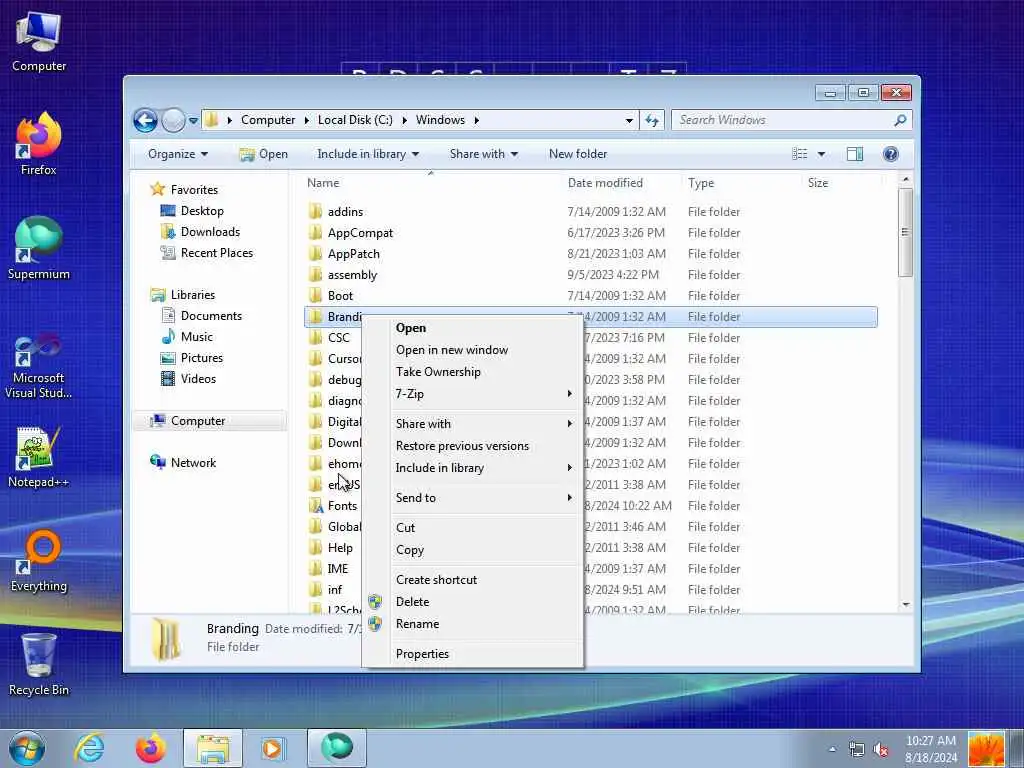Open the Computer desktop icon

point(39,42)
